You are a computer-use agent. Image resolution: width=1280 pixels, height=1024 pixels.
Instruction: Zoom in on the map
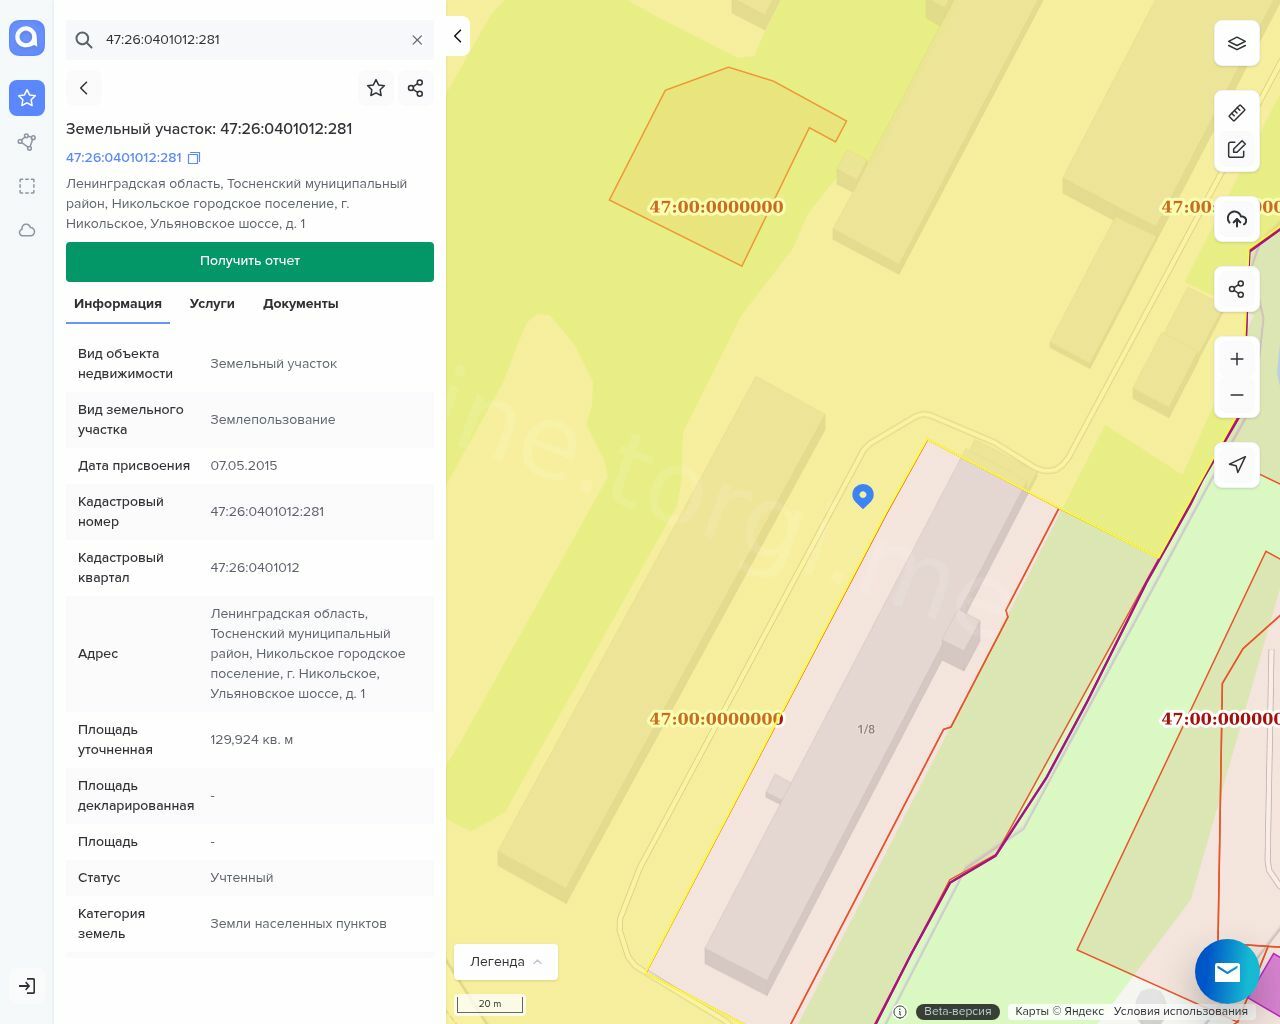coord(1237,359)
